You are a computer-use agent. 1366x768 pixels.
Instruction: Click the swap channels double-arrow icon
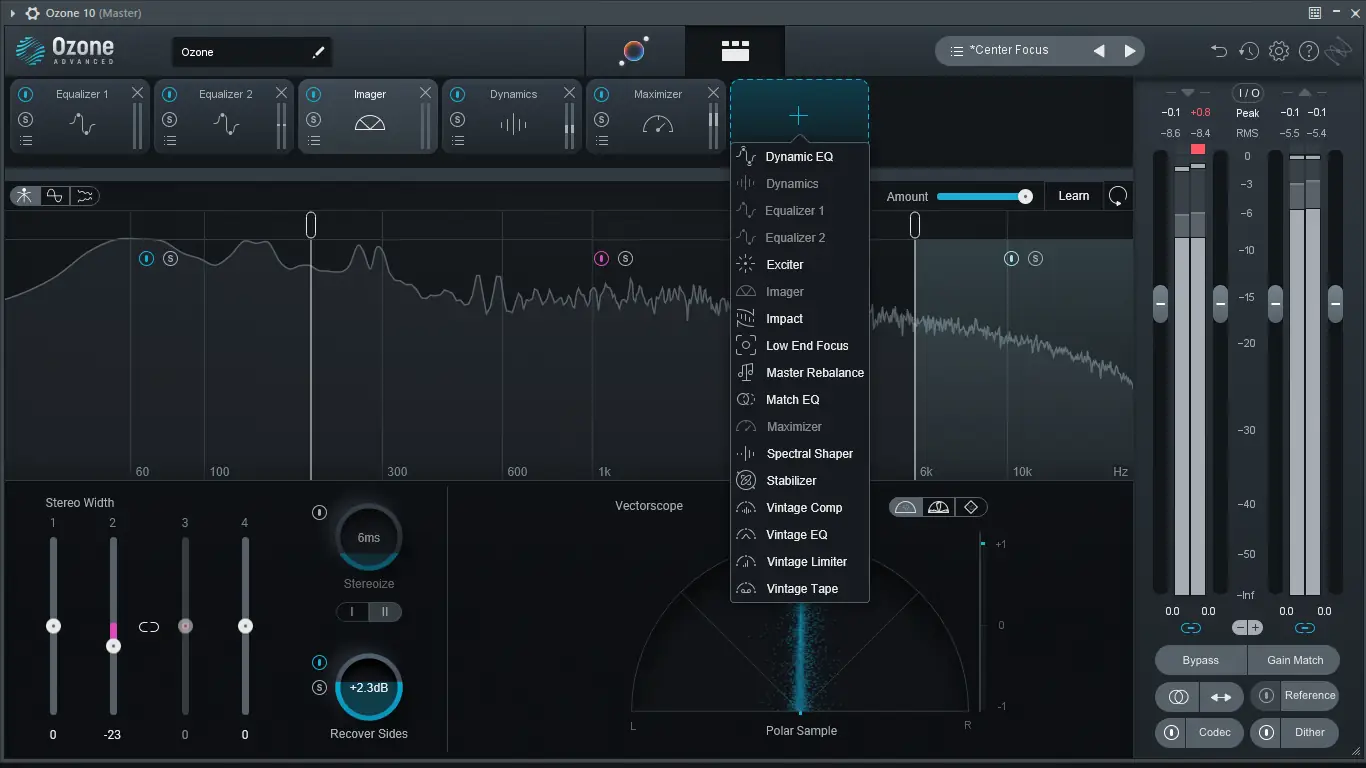pyautogui.click(x=1221, y=696)
